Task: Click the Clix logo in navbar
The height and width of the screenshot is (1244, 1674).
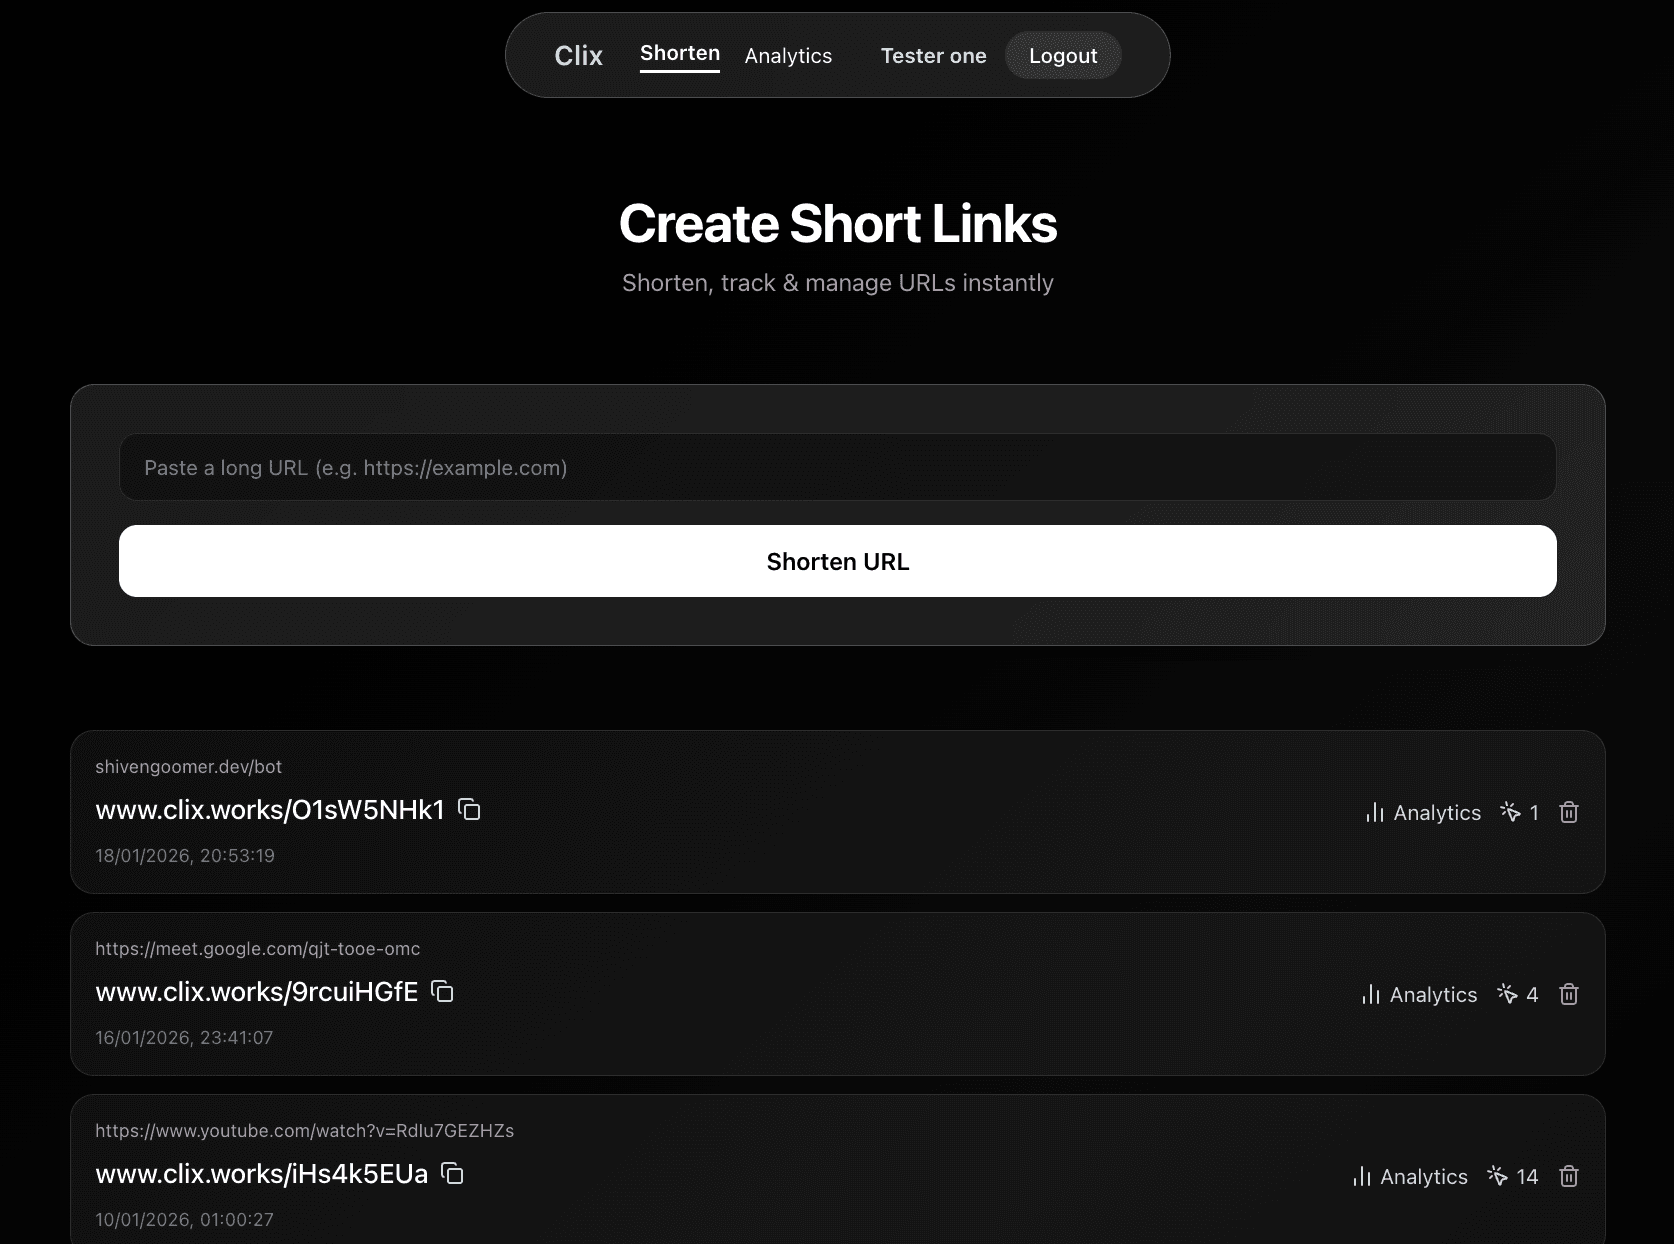Action: coord(578,56)
